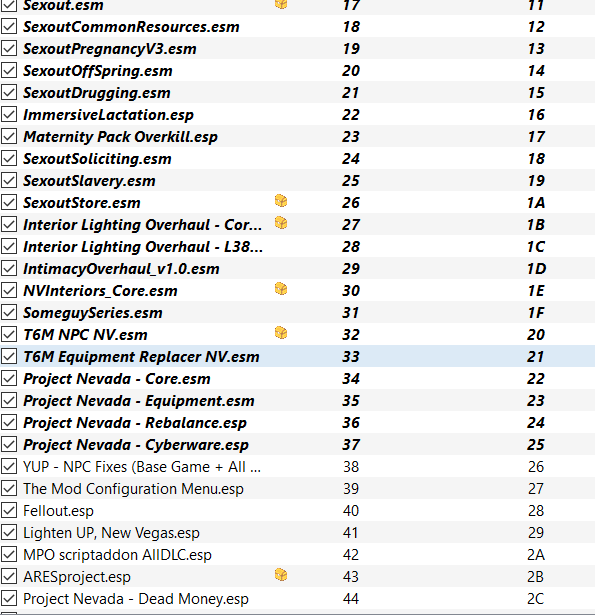The height and width of the screenshot is (616, 595).
Task: Toggle the SexoutDrugging.esm checkbox
Action: [9, 92]
